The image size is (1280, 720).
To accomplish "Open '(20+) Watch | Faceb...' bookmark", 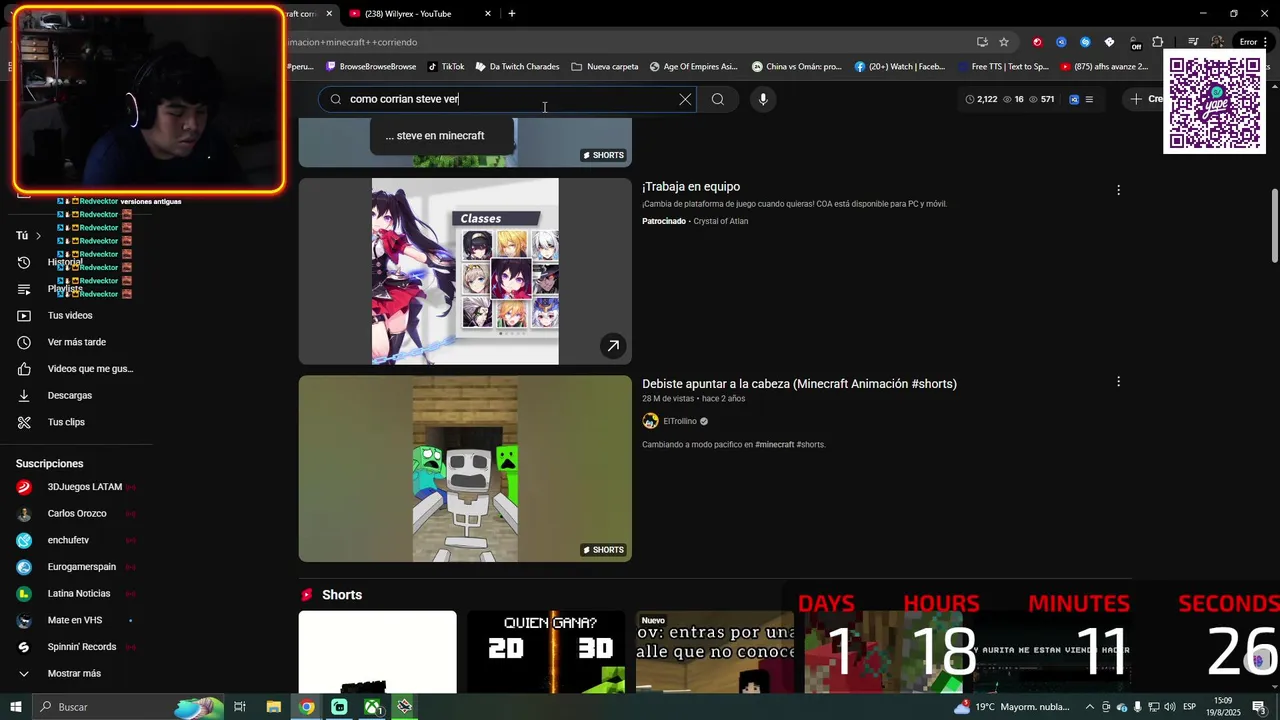I will 900,67.
